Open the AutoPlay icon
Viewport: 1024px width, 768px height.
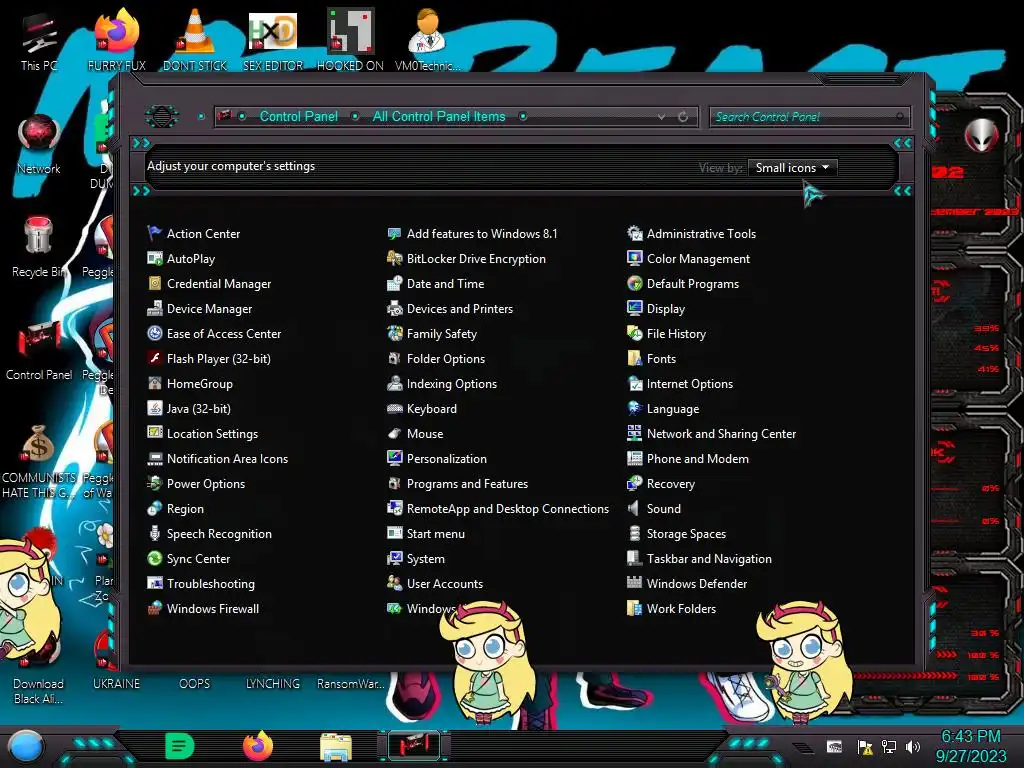coord(155,259)
